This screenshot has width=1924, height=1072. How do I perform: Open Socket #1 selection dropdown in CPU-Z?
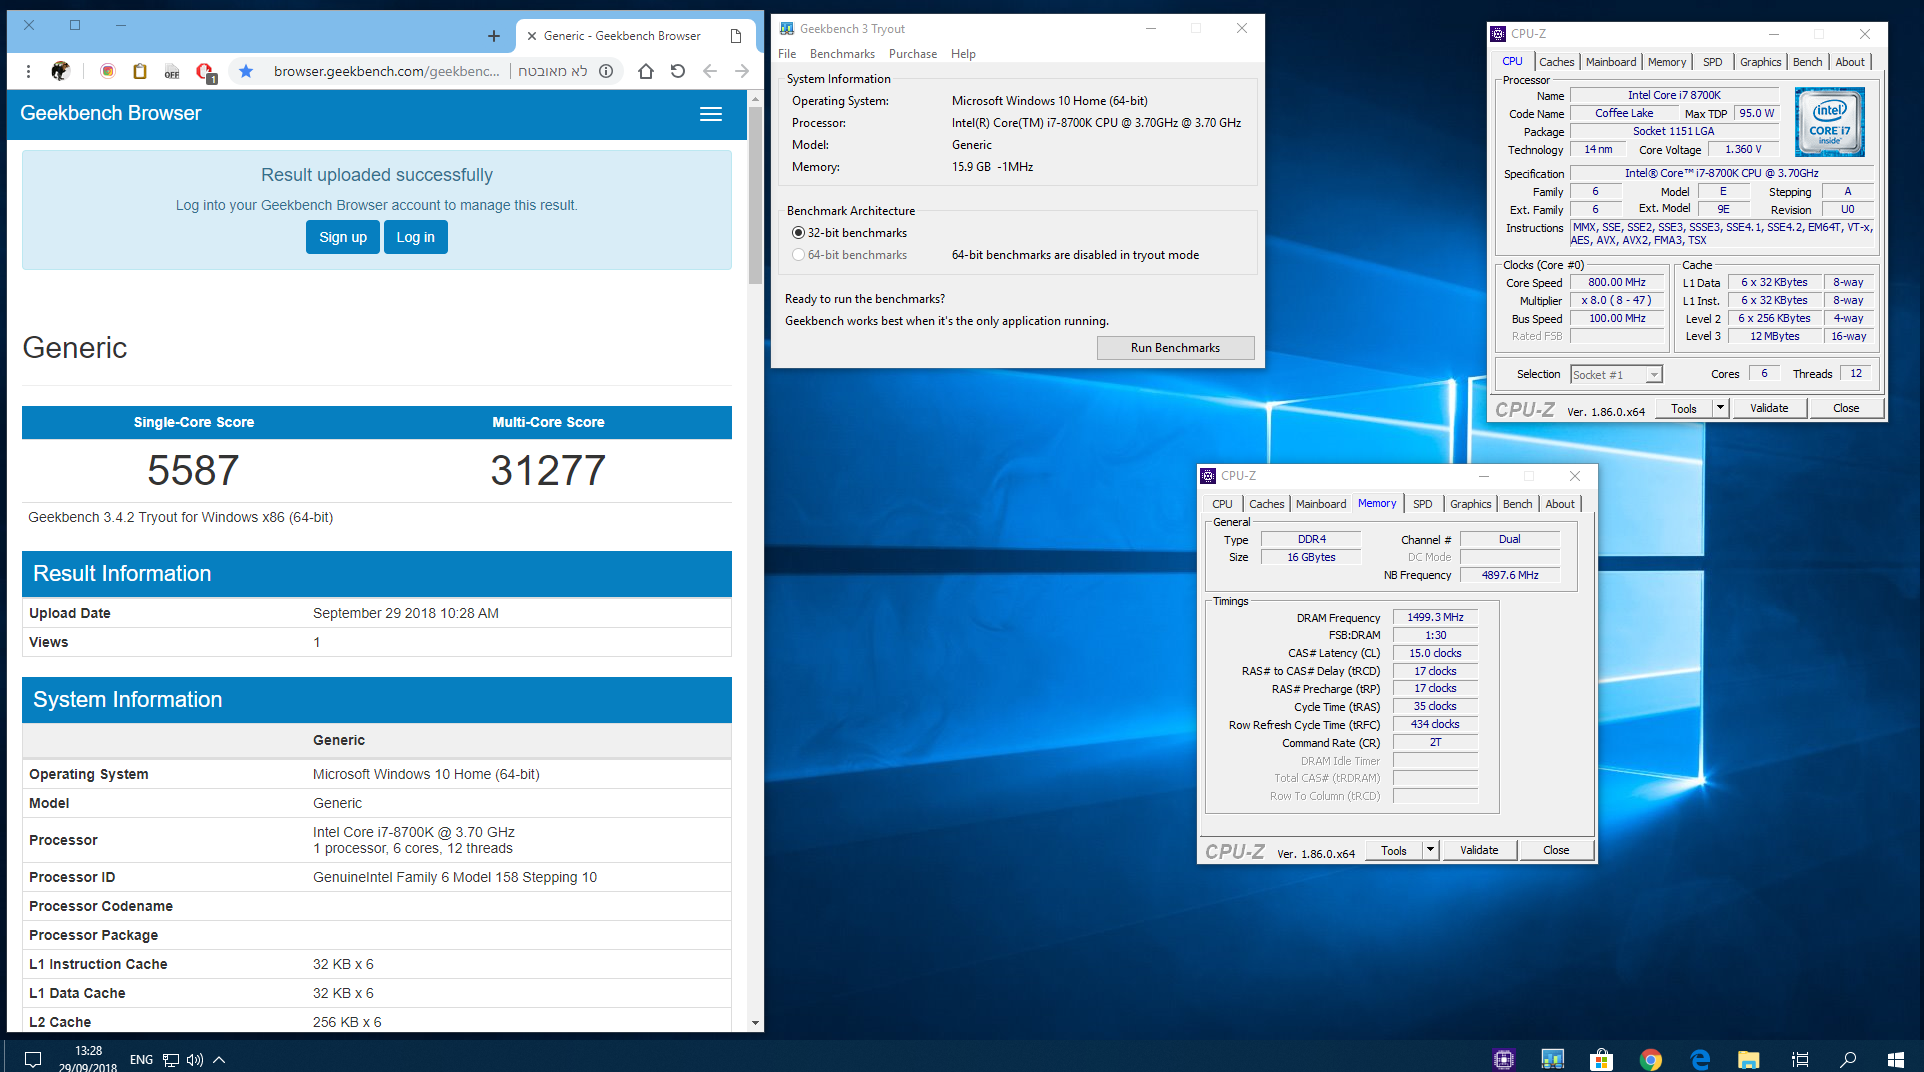point(1616,375)
